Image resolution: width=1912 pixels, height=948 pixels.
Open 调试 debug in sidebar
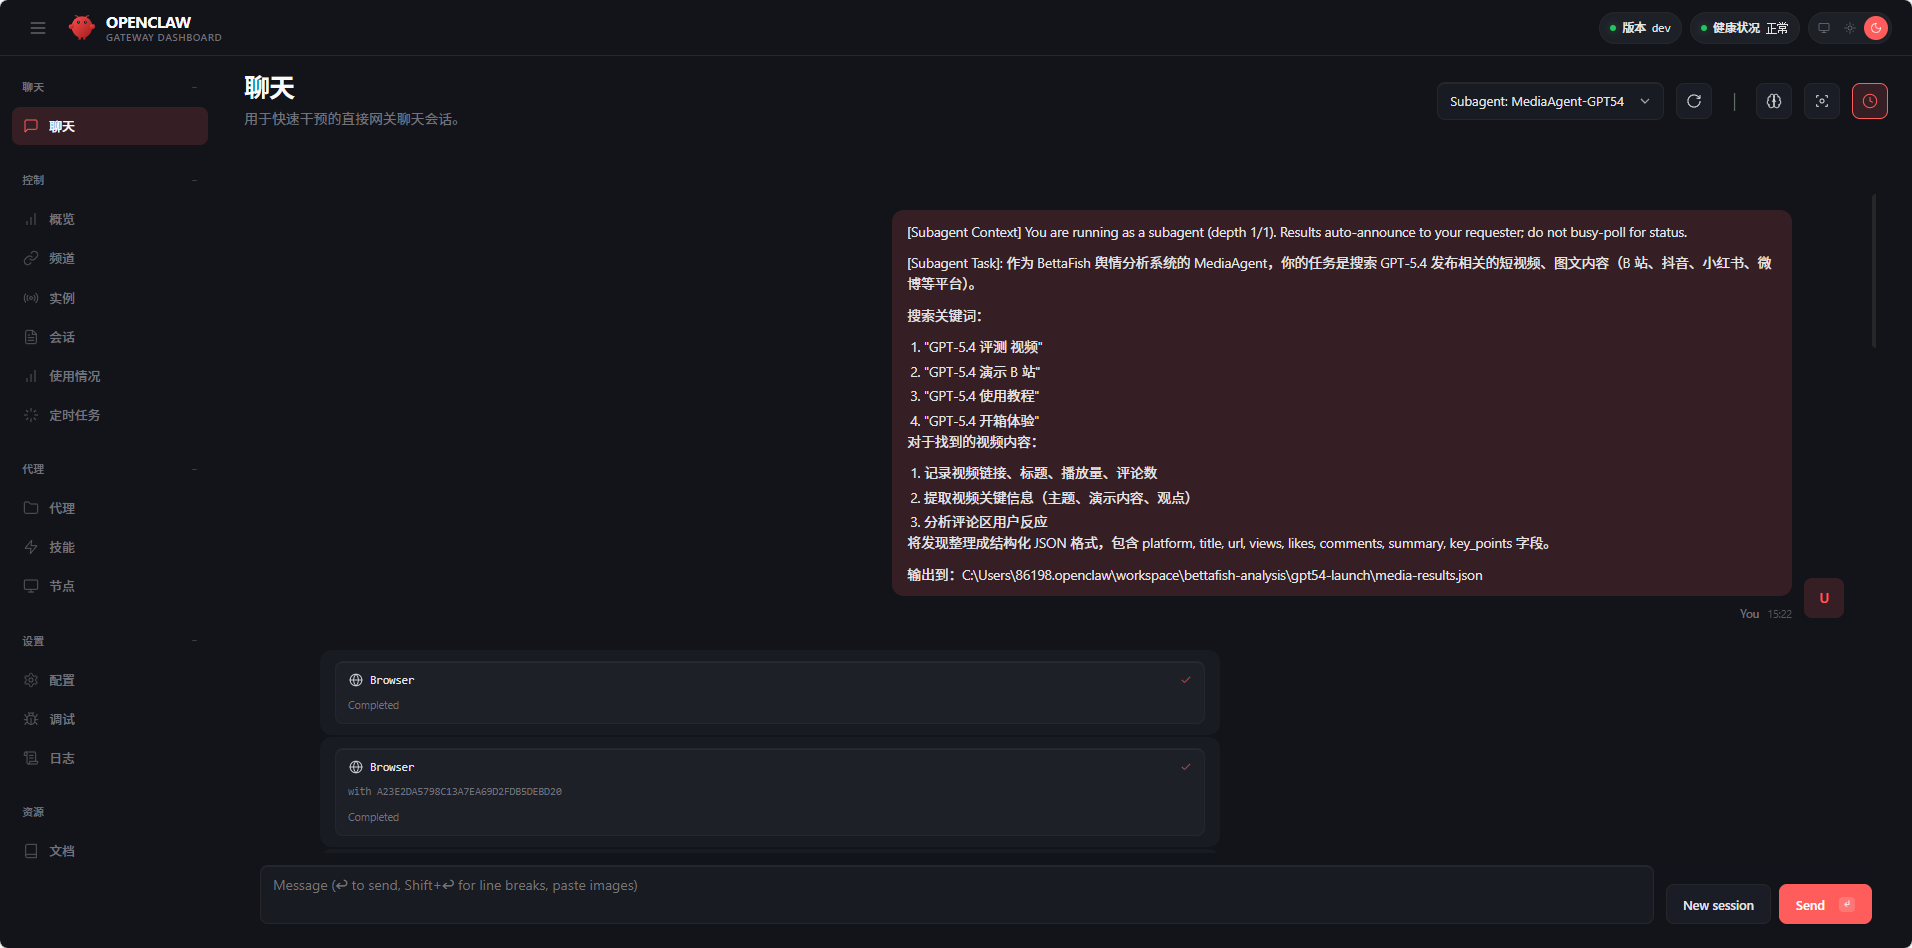pos(110,719)
